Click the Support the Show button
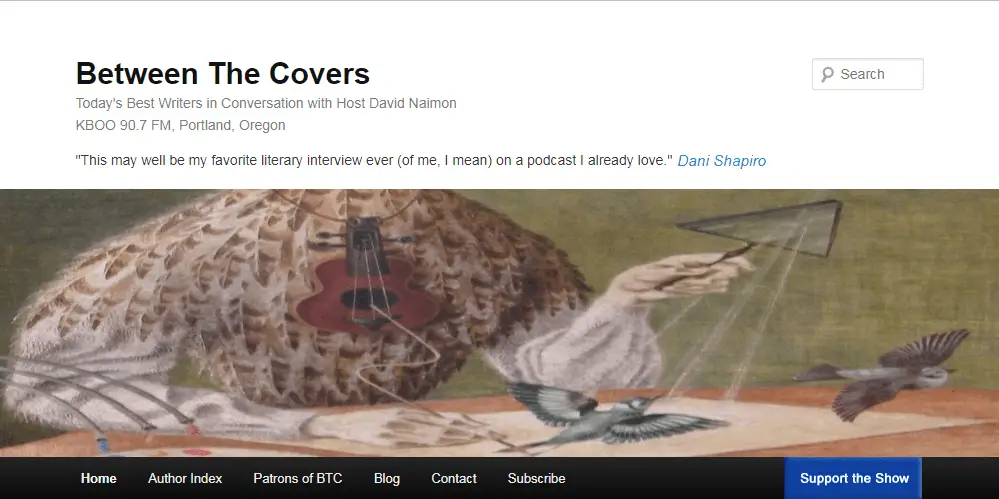The image size is (999, 499). tap(854, 478)
